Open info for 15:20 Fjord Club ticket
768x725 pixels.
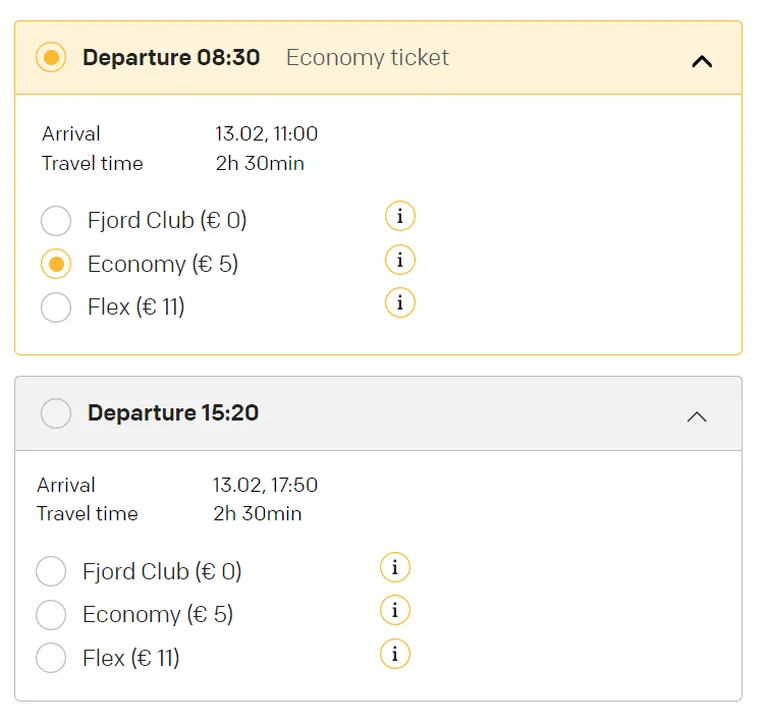[395, 567]
